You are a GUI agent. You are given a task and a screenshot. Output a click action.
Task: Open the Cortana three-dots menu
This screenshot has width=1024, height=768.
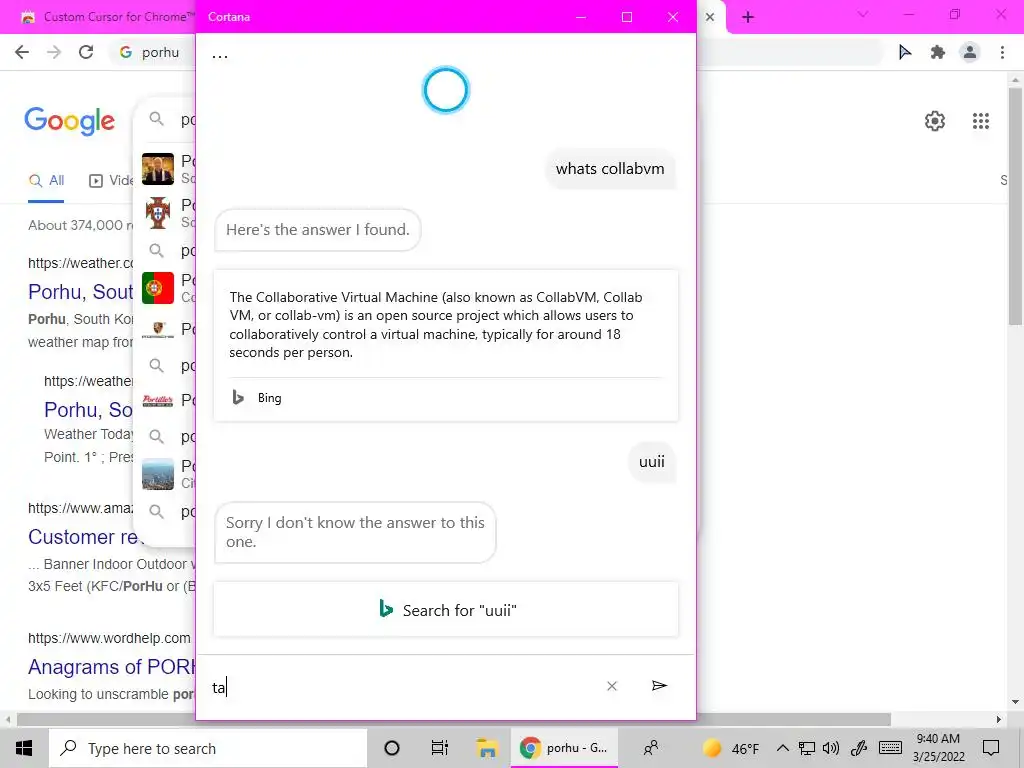tap(220, 56)
